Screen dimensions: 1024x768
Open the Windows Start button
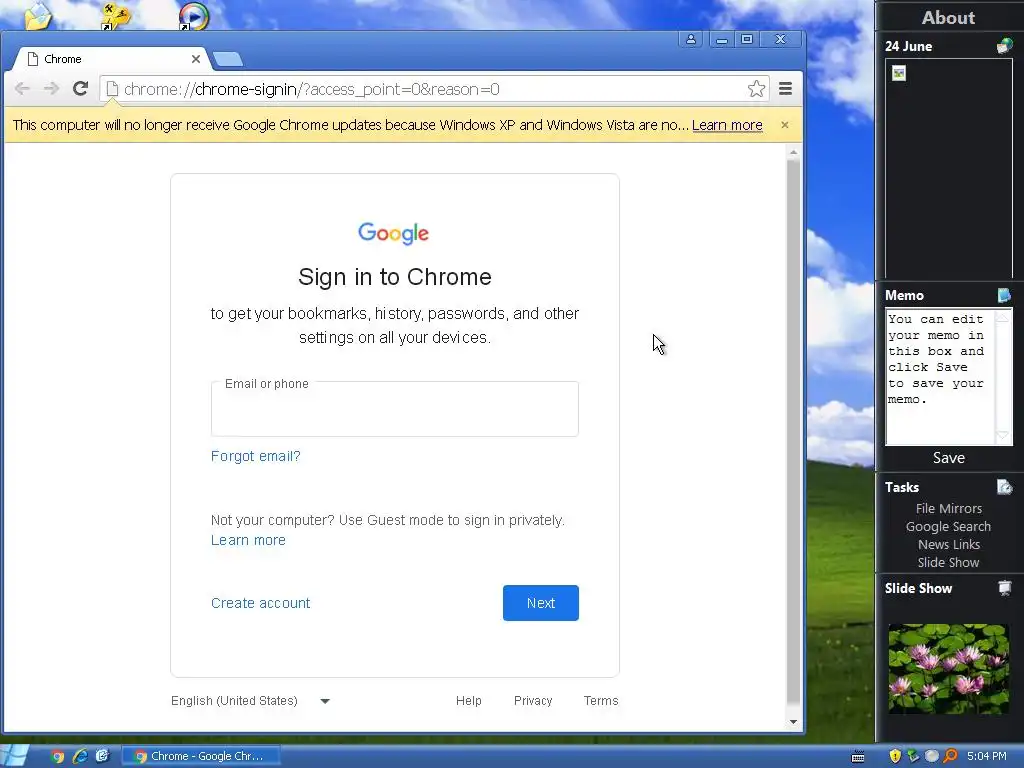14,756
